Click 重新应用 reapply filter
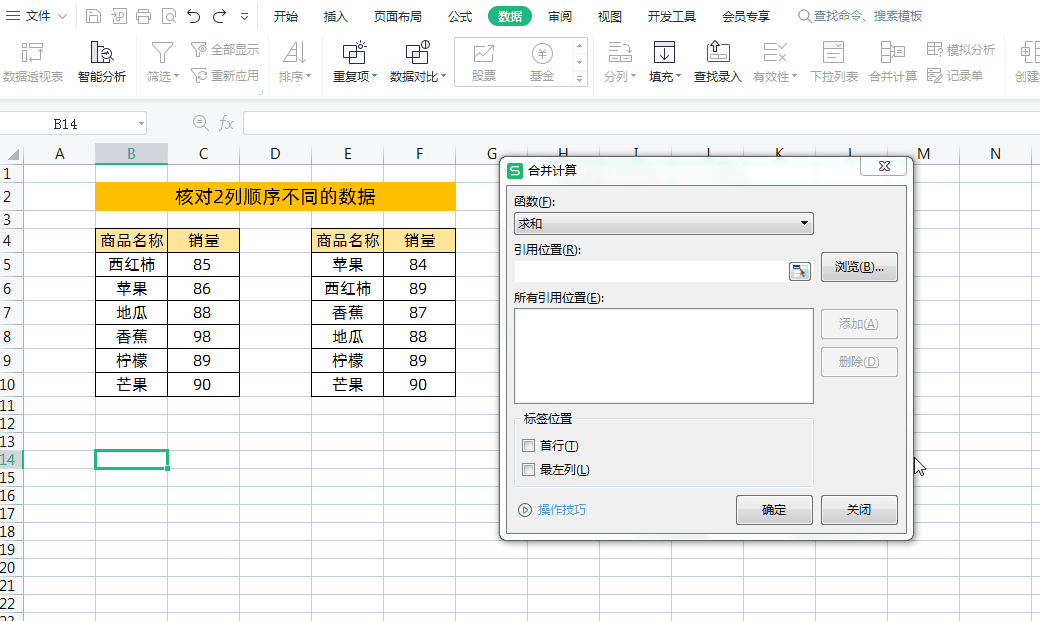Image resolution: width=1040 pixels, height=621 pixels. [225, 76]
